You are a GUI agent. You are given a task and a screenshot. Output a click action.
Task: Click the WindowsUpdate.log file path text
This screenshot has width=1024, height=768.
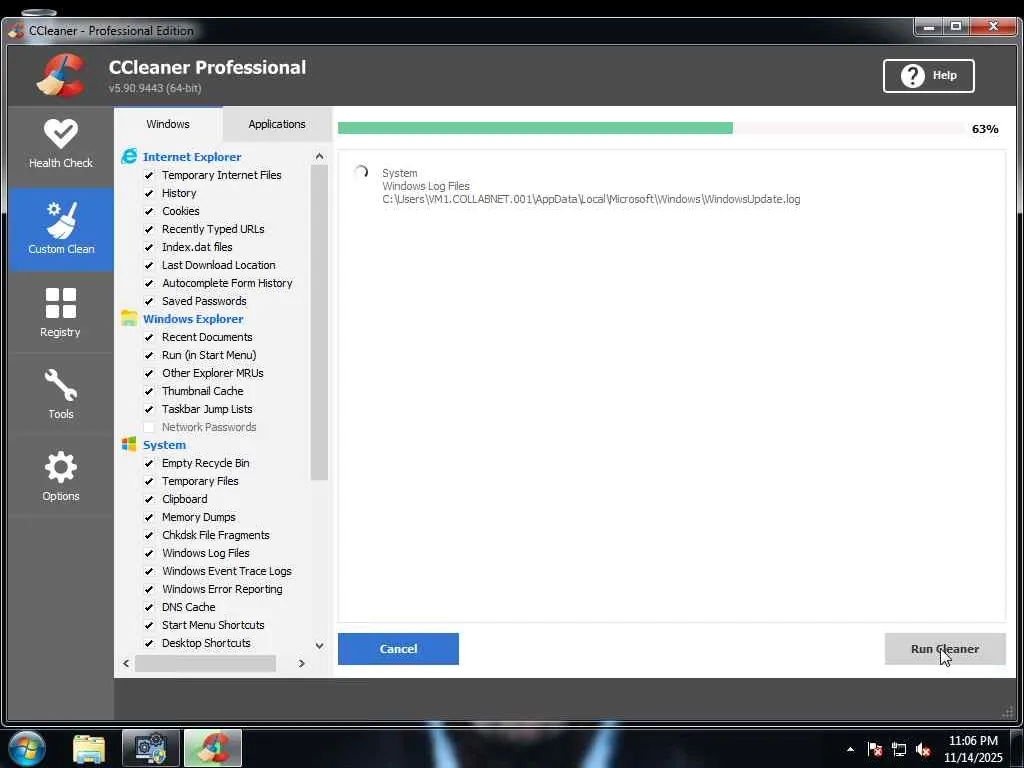[x=591, y=199]
